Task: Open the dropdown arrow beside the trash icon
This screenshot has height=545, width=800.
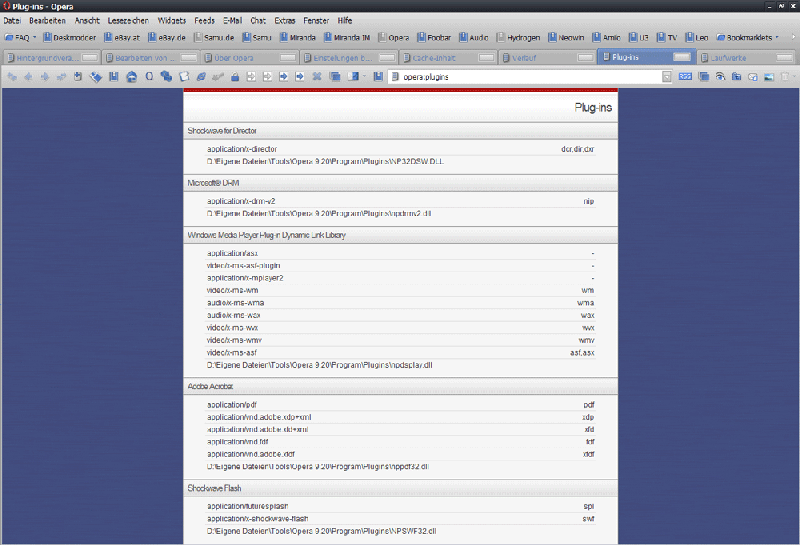Action: click(x=794, y=76)
